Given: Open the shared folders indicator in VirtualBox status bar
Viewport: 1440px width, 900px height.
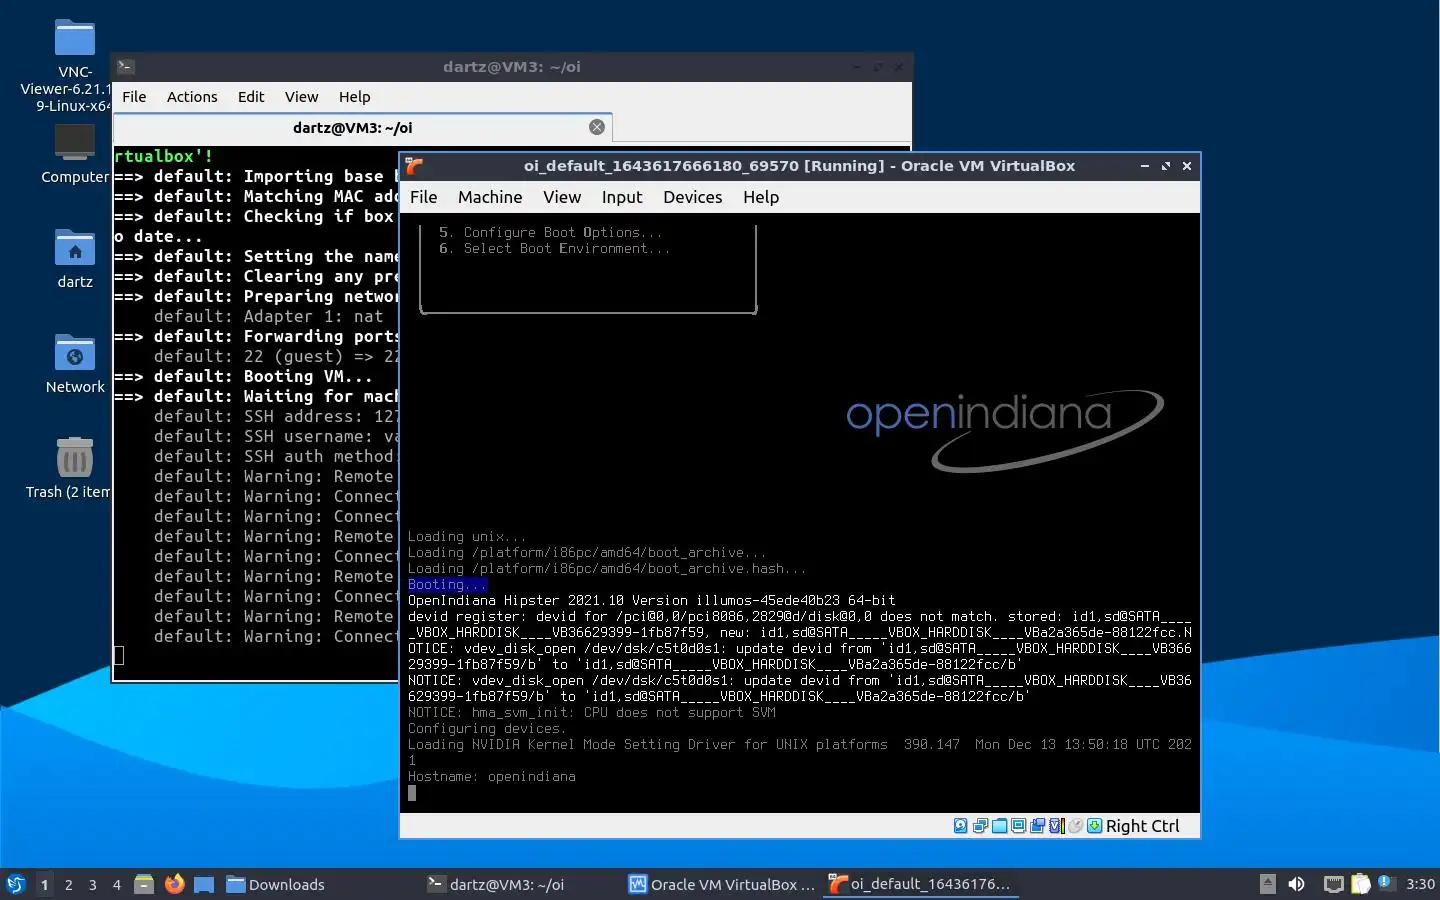Looking at the screenshot, I should point(999,826).
